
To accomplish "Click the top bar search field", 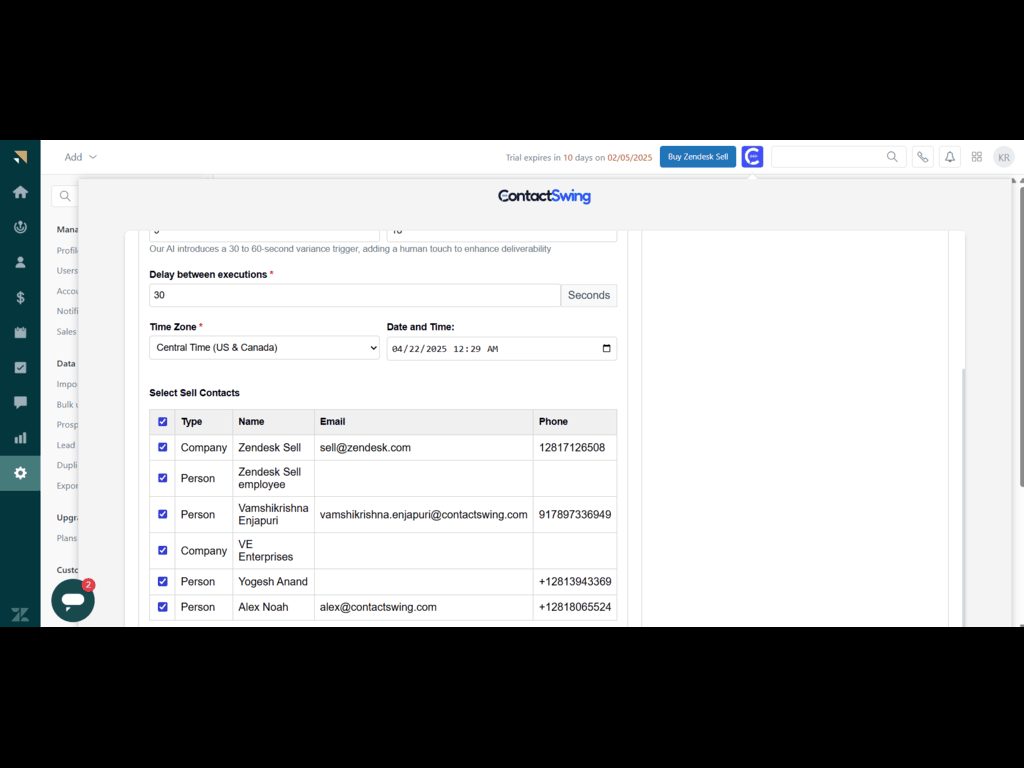I will click(x=830, y=157).
